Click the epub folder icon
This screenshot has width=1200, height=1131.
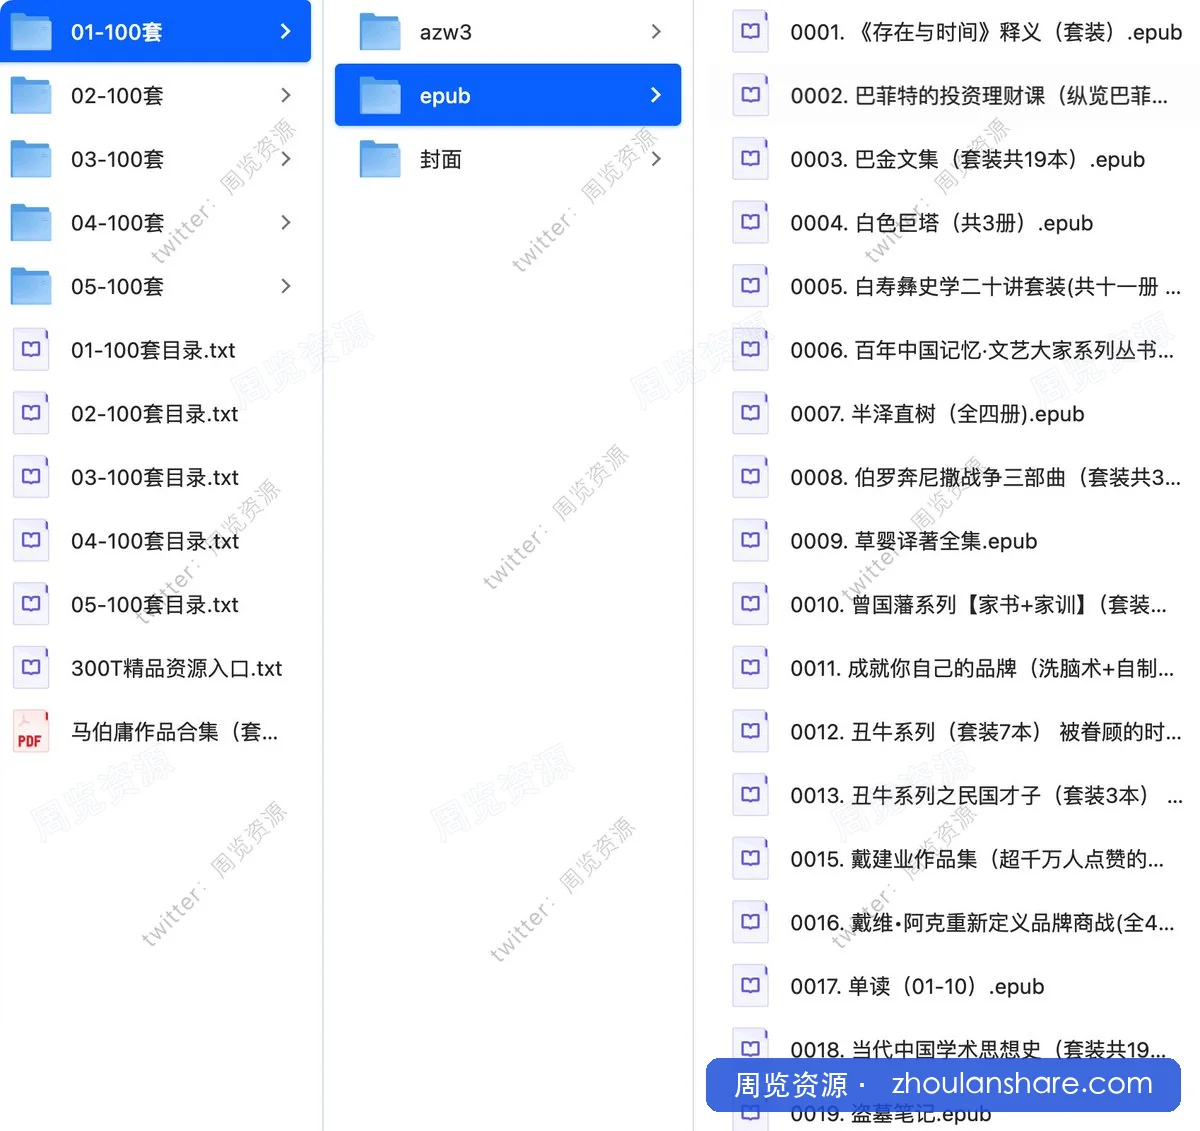pyautogui.click(x=380, y=96)
